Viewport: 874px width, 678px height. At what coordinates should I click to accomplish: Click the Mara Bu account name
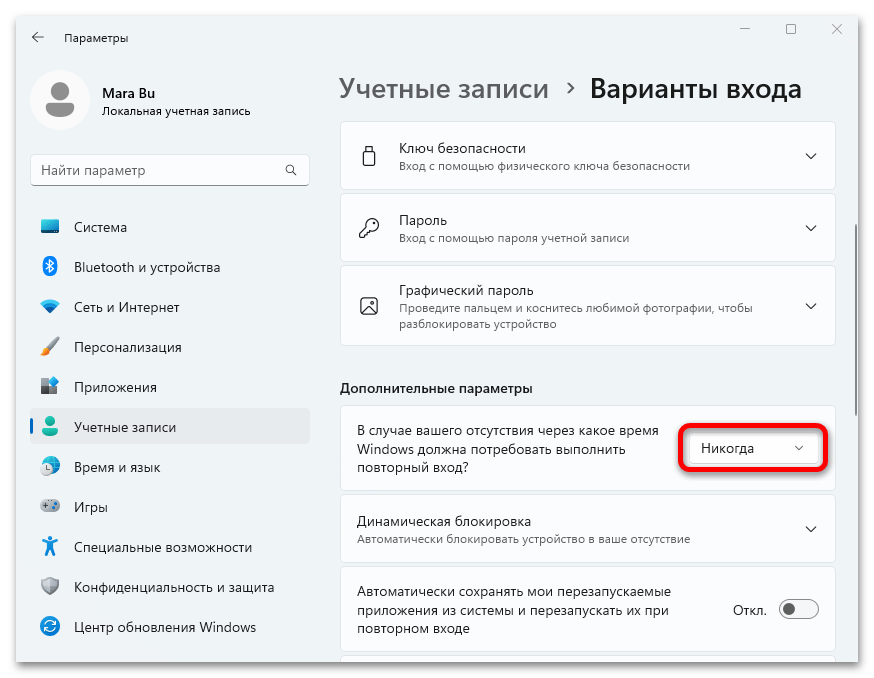coord(128,93)
